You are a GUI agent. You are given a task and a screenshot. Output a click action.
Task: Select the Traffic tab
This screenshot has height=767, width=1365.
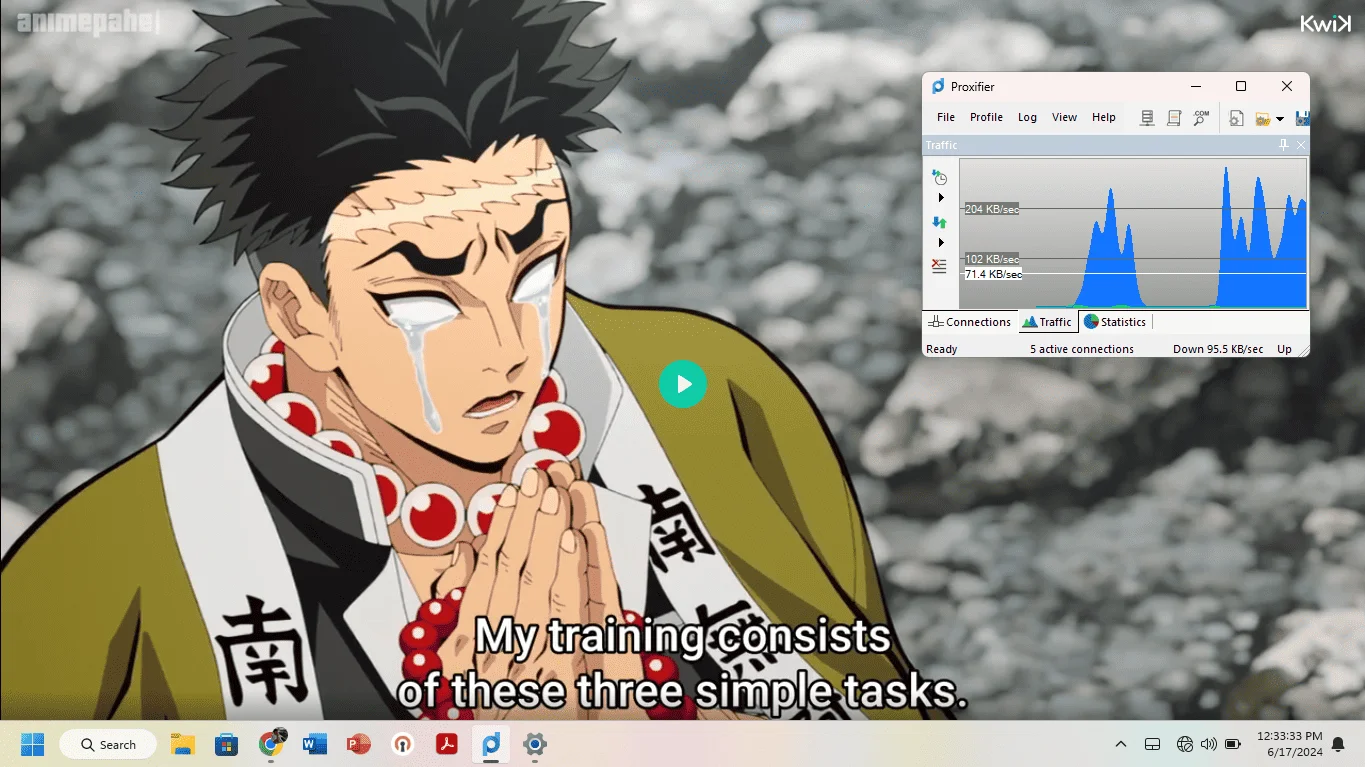coord(1047,322)
